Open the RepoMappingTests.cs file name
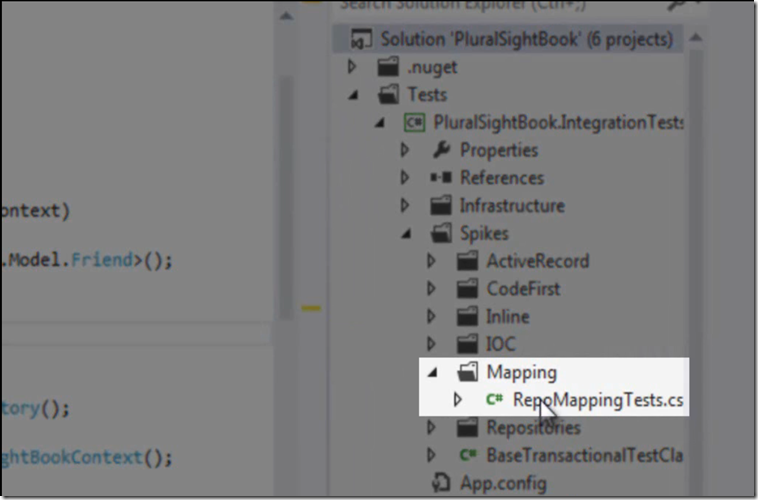The height and width of the screenshot is (500, 758). (x=598, y=400)
